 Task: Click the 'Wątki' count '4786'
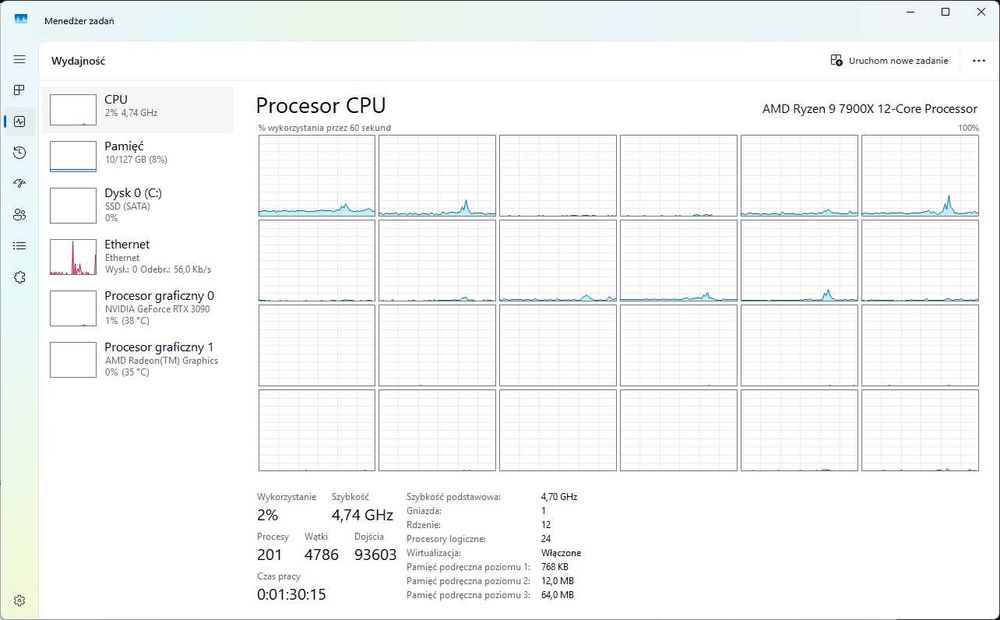321,554
